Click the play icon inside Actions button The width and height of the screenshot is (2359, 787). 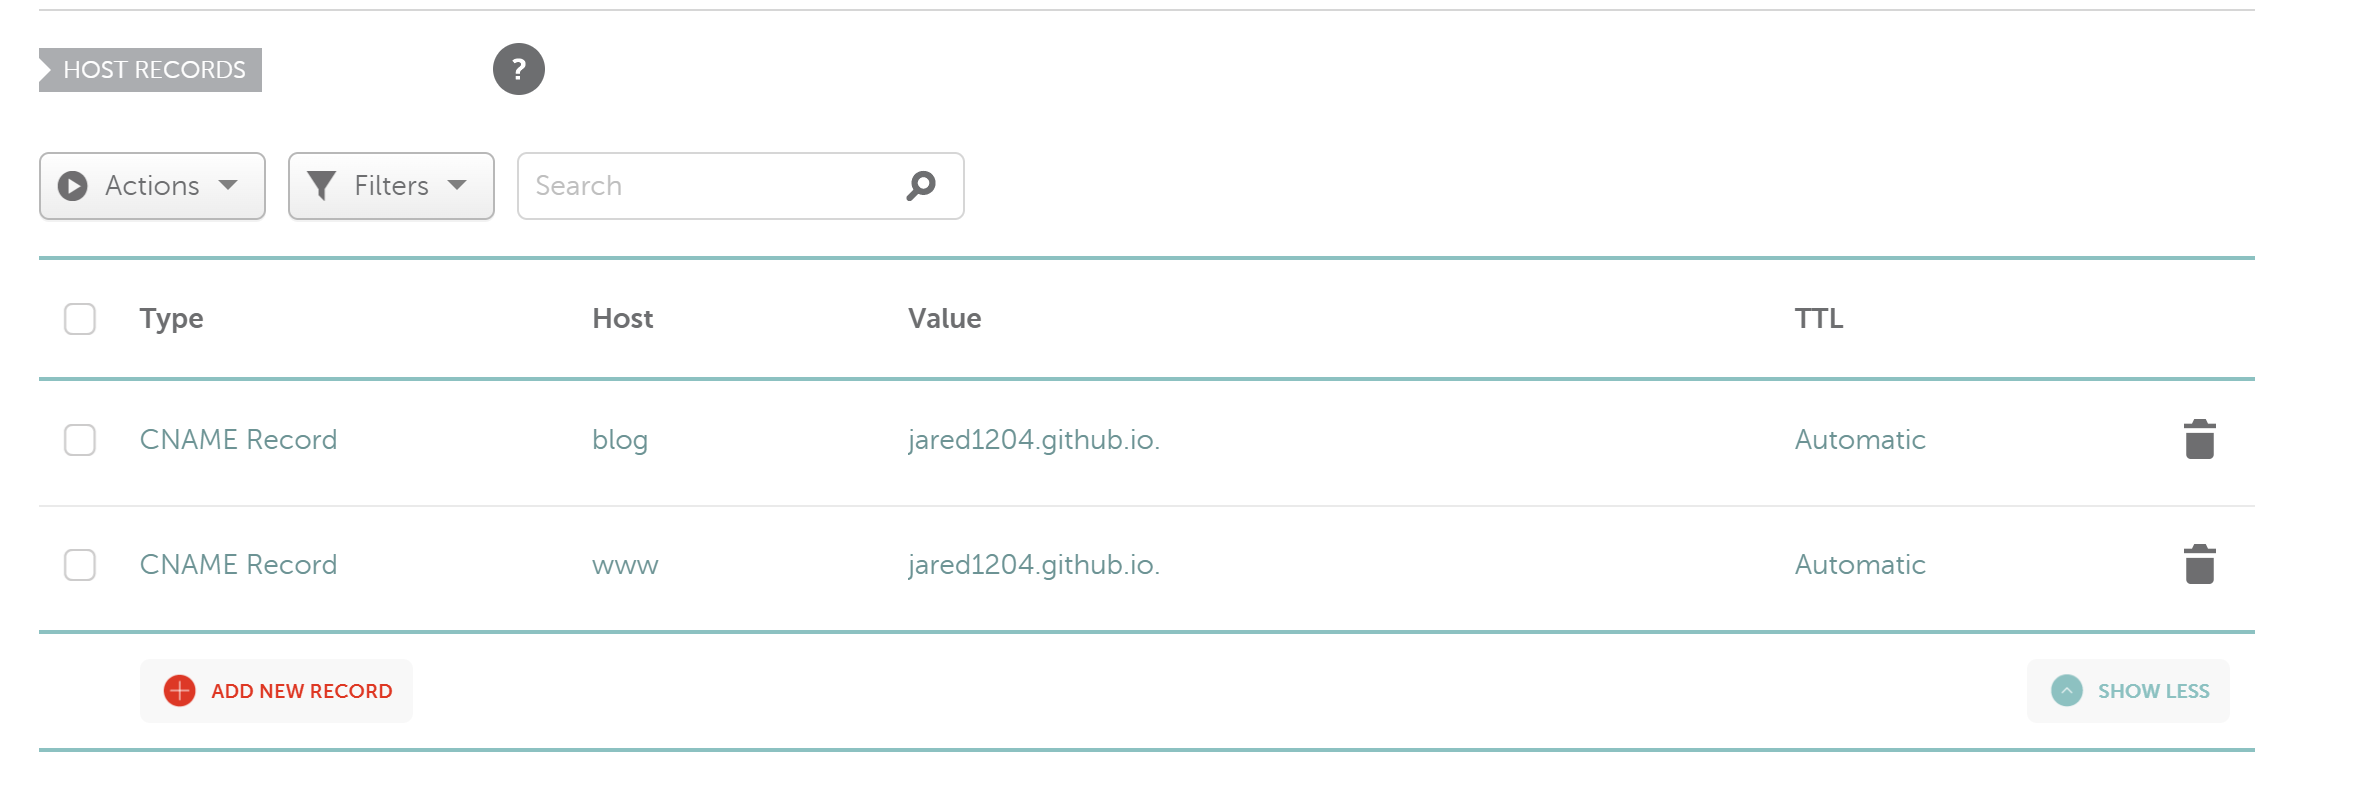[x=72, y=185]
